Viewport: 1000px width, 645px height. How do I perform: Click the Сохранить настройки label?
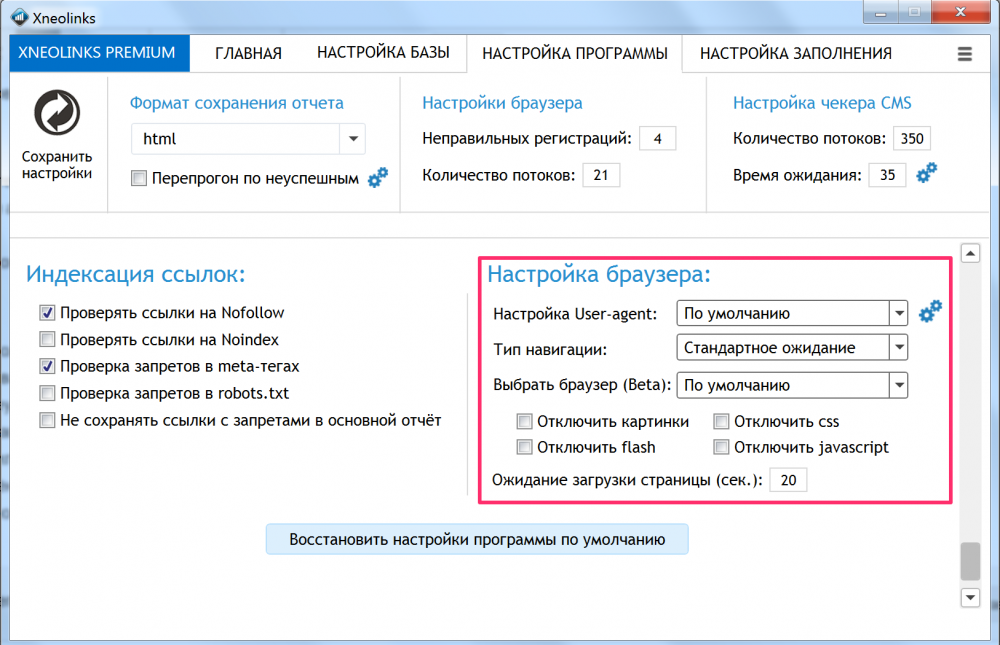coord(57,165)
